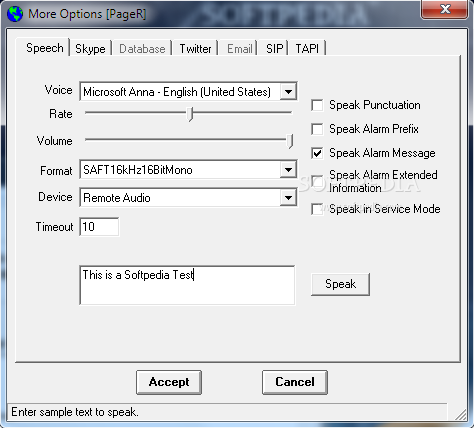474x428 pixels.
Task: Enable Speak in Service Mode checkbox
Action: [317, 209]
